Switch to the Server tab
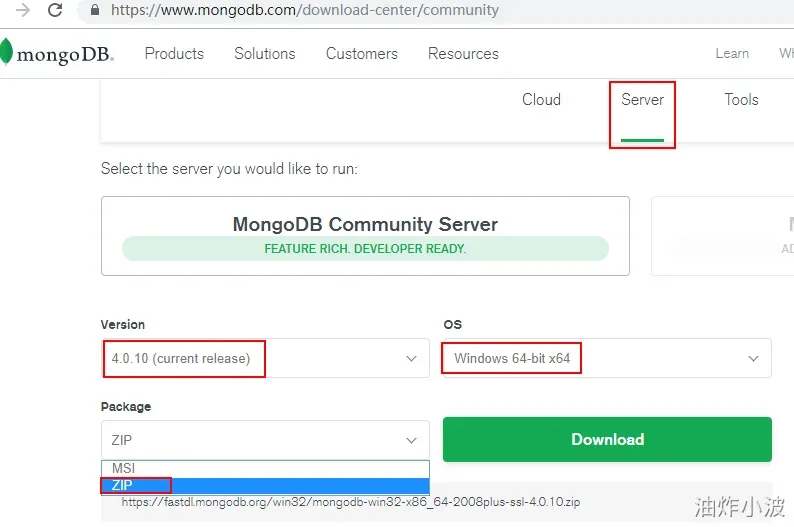The image size is (794, 527). pyautogui.click(x=642, y=100)
